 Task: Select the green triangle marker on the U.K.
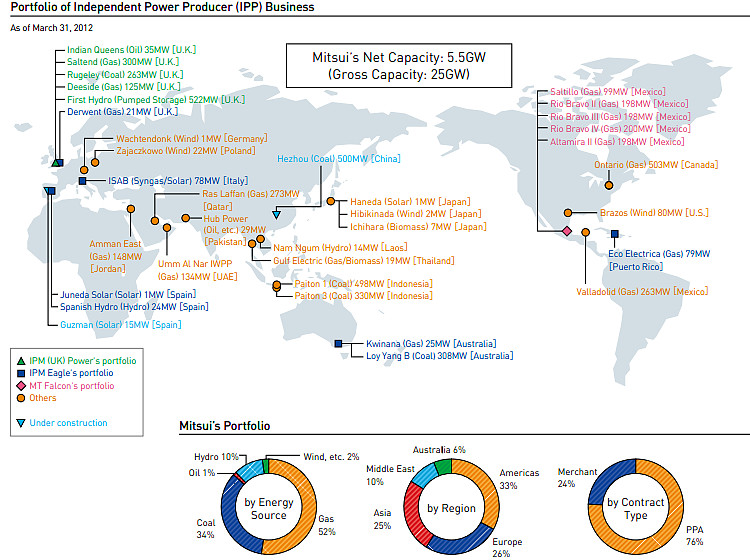[x=55, y=163]
